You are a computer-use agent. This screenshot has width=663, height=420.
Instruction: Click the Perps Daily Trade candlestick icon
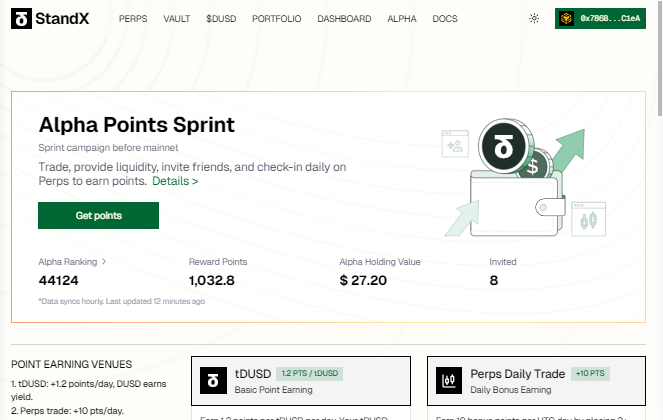click(449, 381)
